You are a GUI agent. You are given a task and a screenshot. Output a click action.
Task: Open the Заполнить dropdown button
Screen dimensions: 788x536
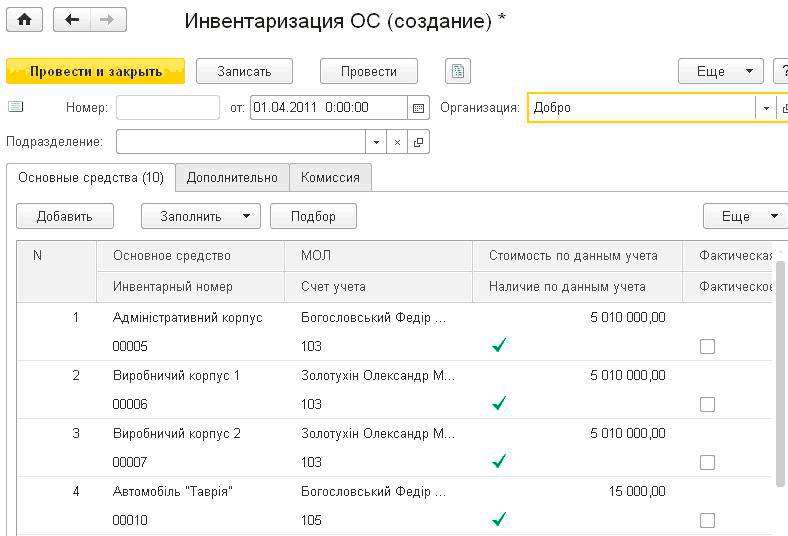click(x=201, y=216)
